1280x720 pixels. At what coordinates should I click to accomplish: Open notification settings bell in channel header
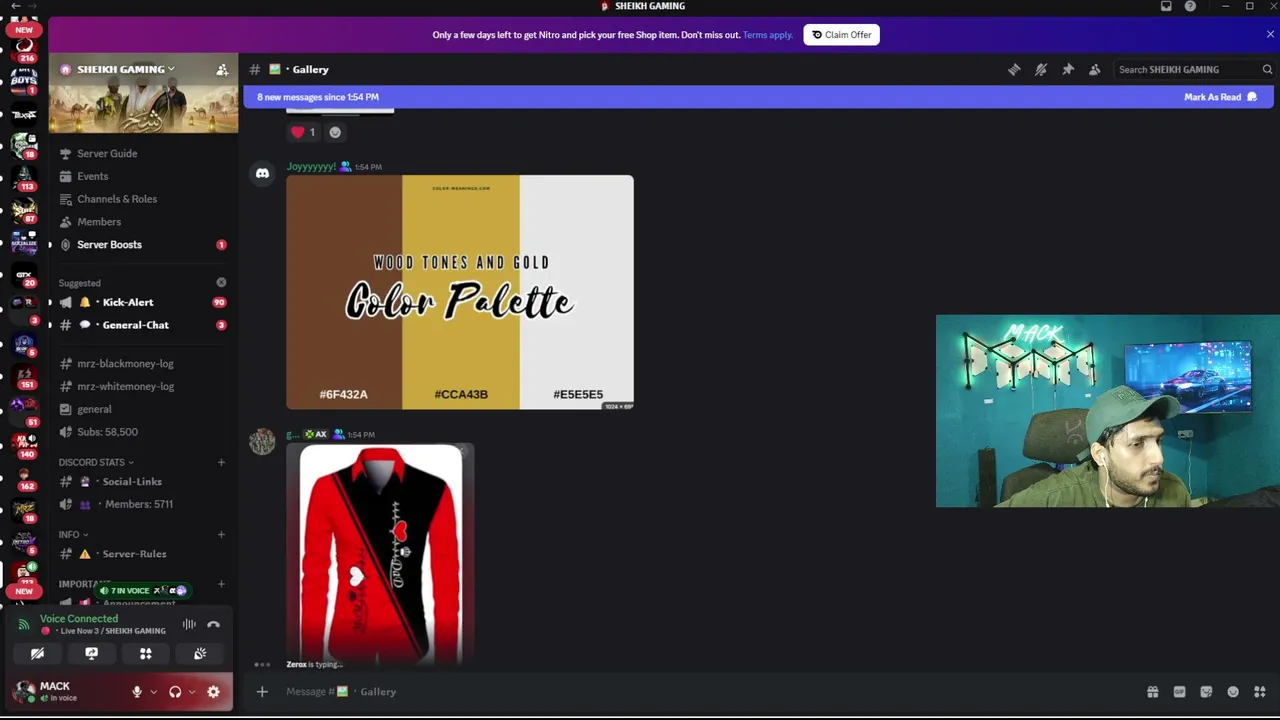click(x=1041, y=69)
